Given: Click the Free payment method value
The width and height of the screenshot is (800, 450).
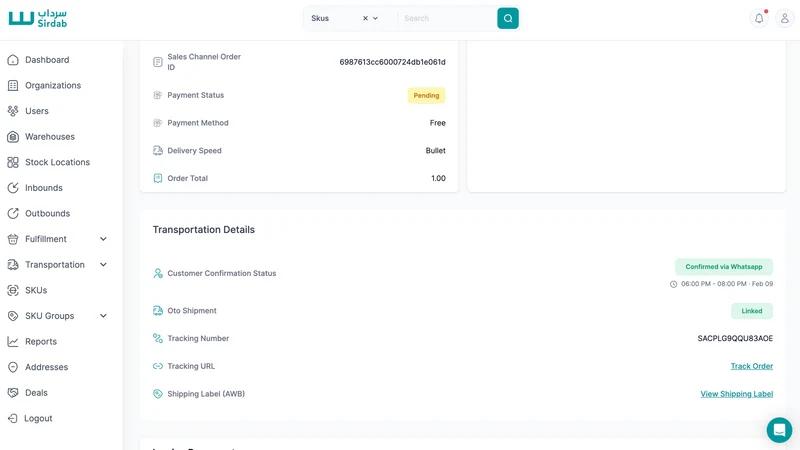Looking at the screenshot, I should point(437,123).
